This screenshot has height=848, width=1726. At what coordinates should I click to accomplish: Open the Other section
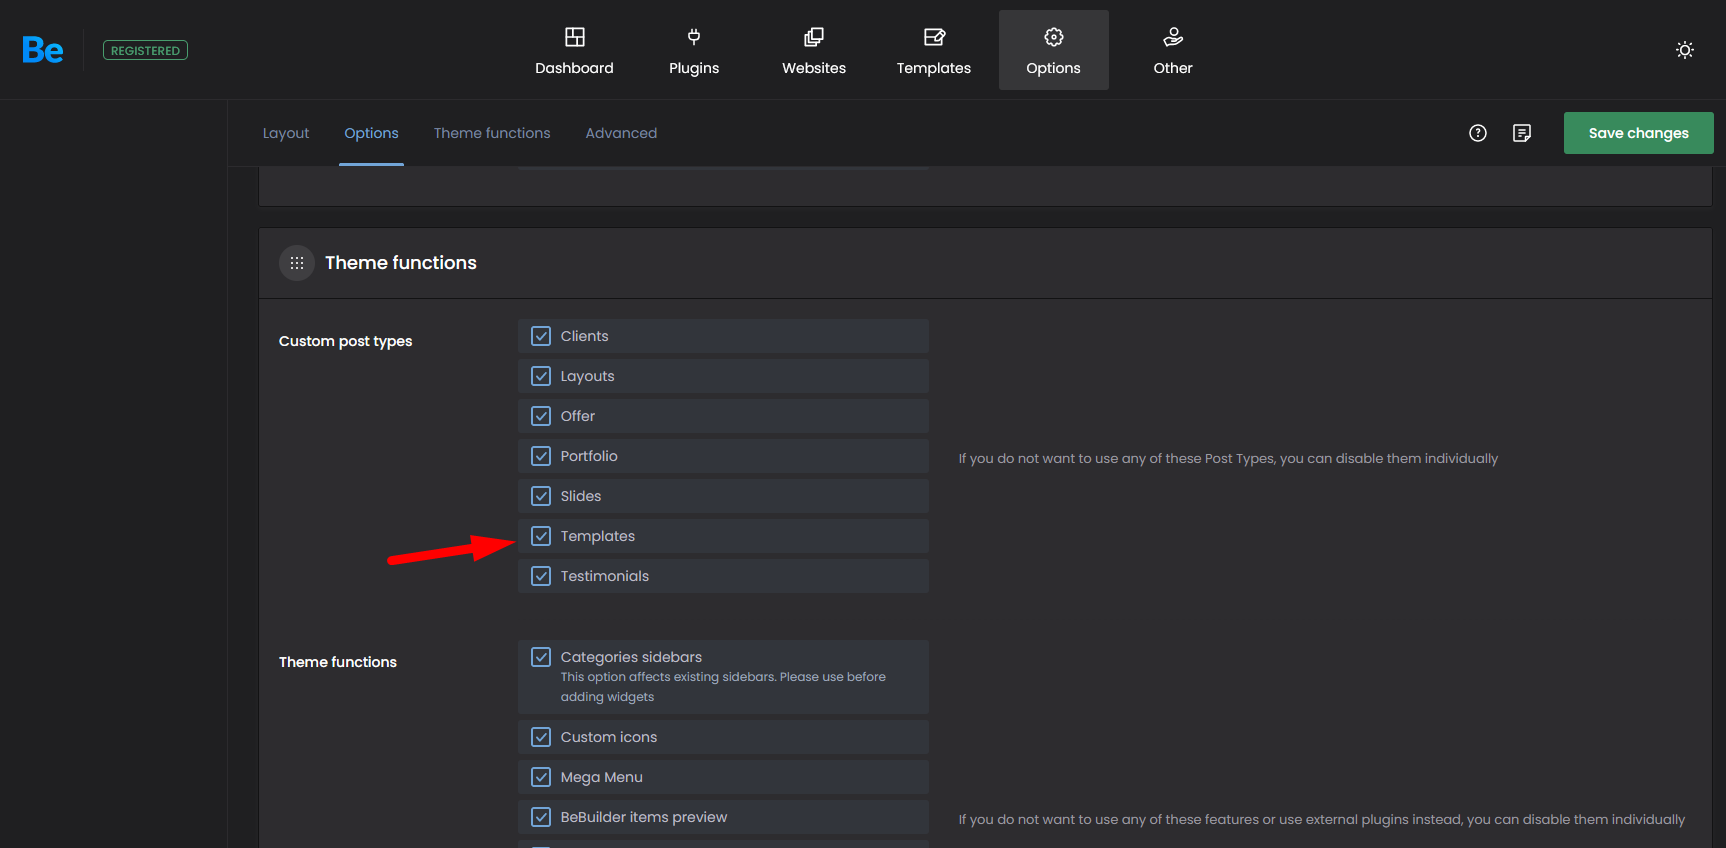(x=1173, y=50)
